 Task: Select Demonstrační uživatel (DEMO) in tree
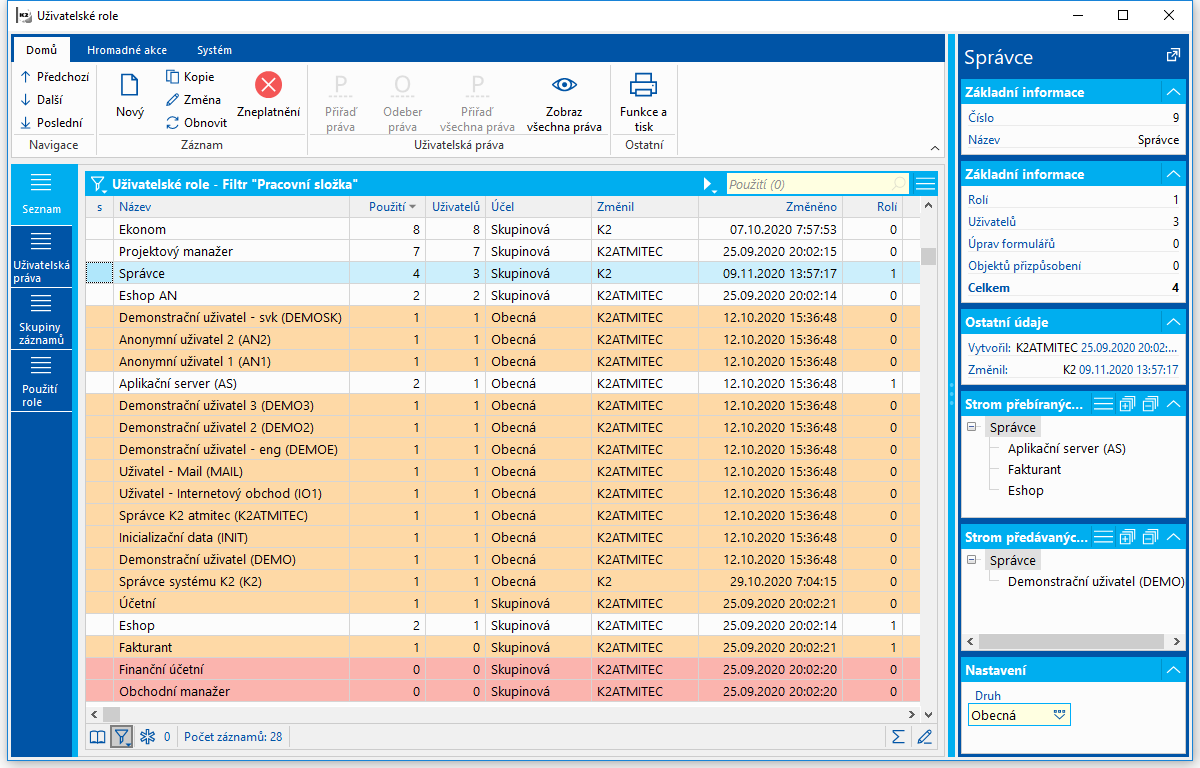(1095, 581)
